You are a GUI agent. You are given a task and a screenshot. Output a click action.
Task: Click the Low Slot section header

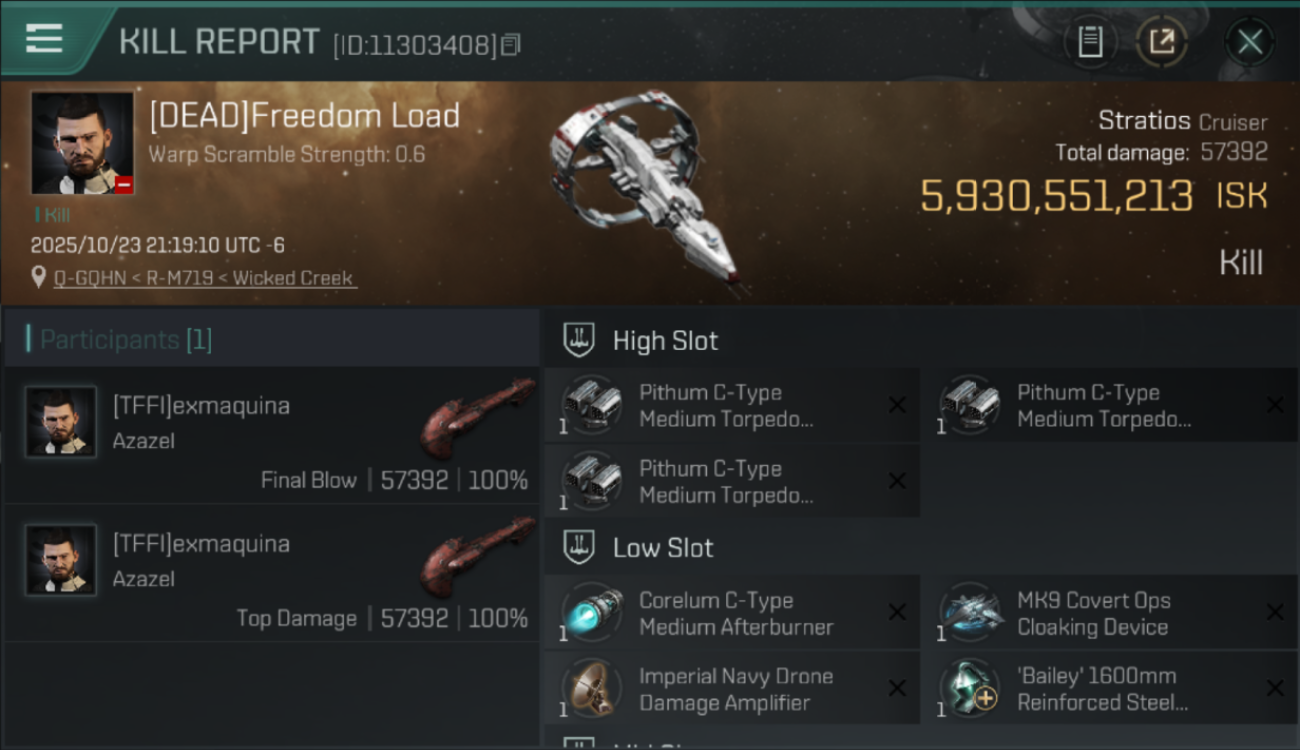[663, 548]
